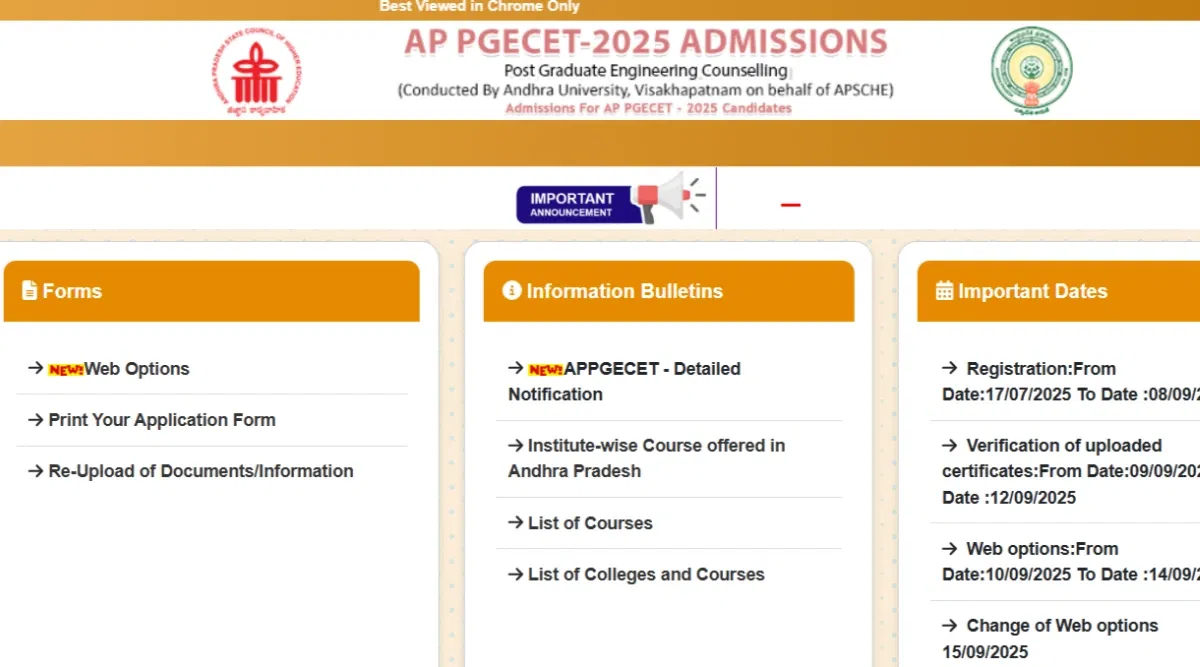The height and width of the screenshot is (667, 1200).
Task: Click the calendar icon beside Important Dates
Action: point(944,291)
